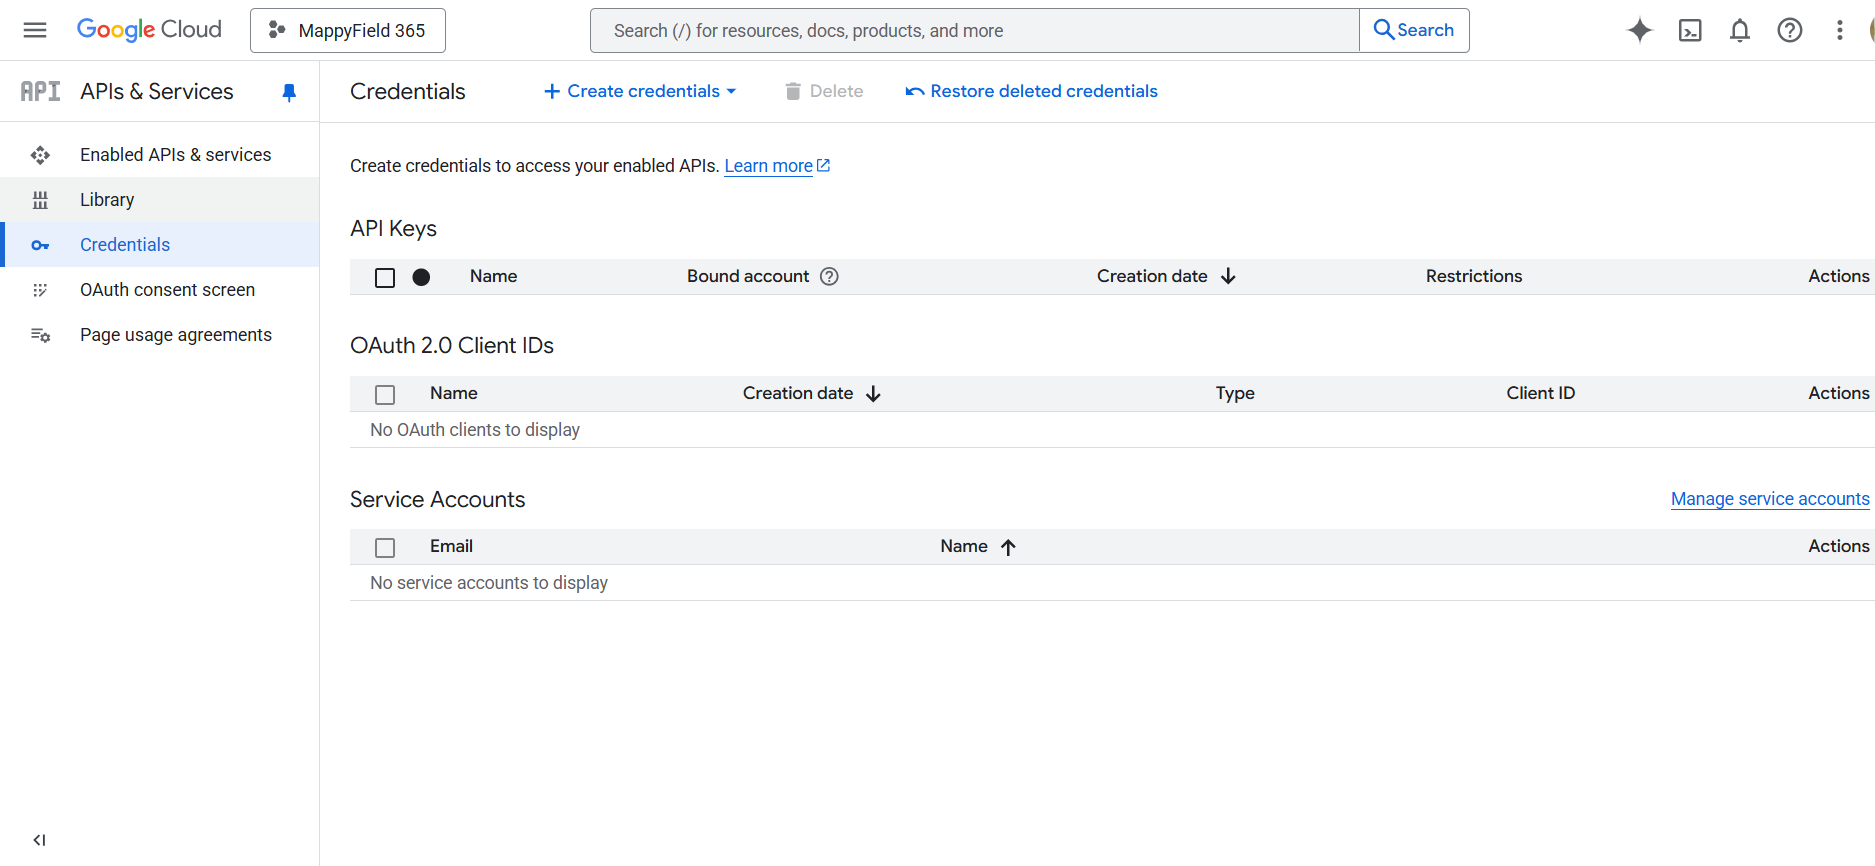Select Credentials in the sidebar
1875x866 pixels.
click(x=160, y=245)
